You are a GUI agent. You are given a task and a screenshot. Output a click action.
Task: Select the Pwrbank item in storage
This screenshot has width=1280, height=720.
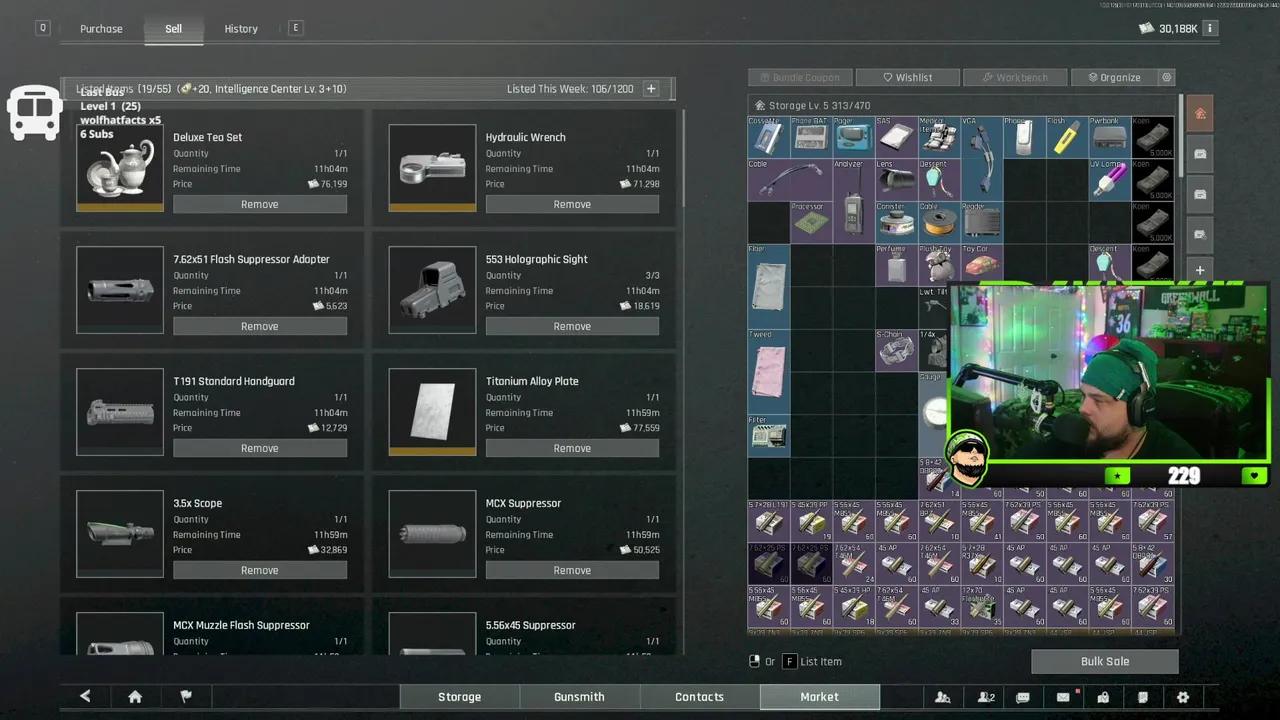click(1108, 137)
